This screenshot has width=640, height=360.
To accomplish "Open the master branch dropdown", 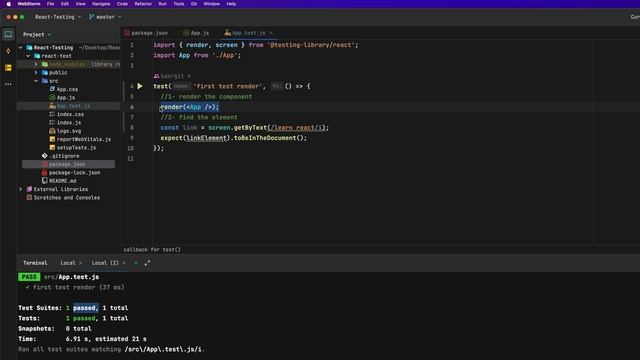I will [x=105, y=17].
